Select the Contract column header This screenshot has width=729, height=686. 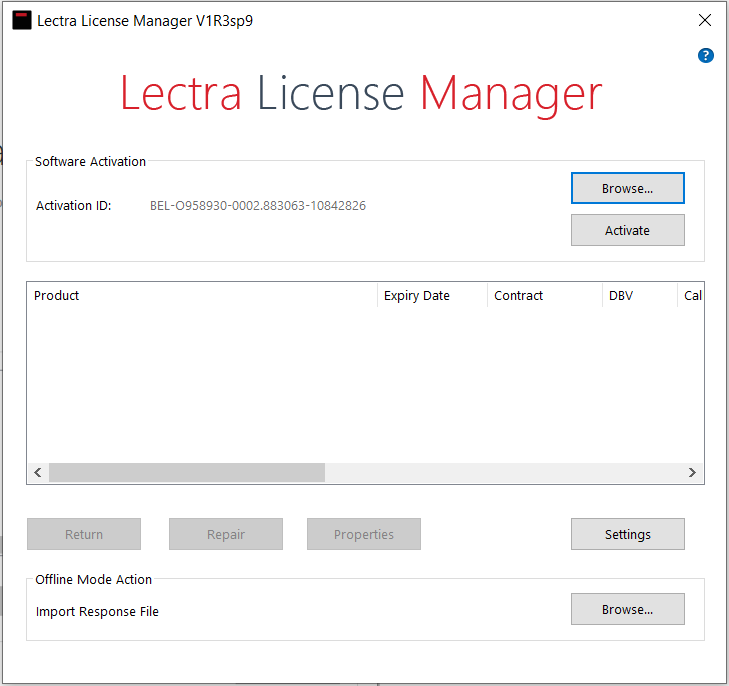pyautogui.click(x=543, y=296)
